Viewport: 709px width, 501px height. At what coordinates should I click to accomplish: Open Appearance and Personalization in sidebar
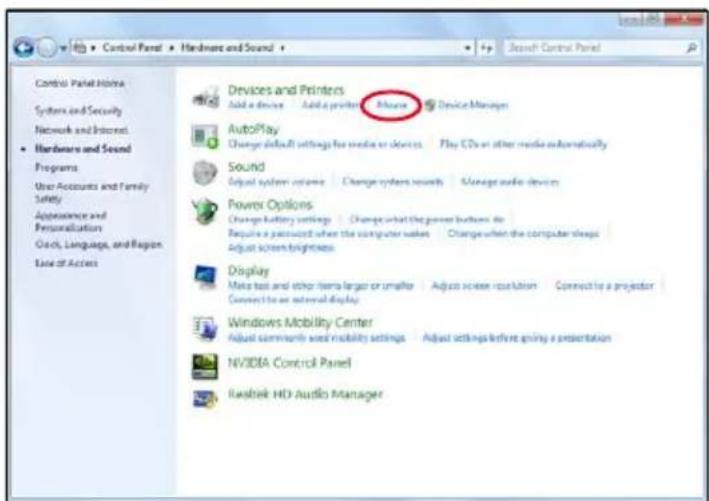coord(71,221)
